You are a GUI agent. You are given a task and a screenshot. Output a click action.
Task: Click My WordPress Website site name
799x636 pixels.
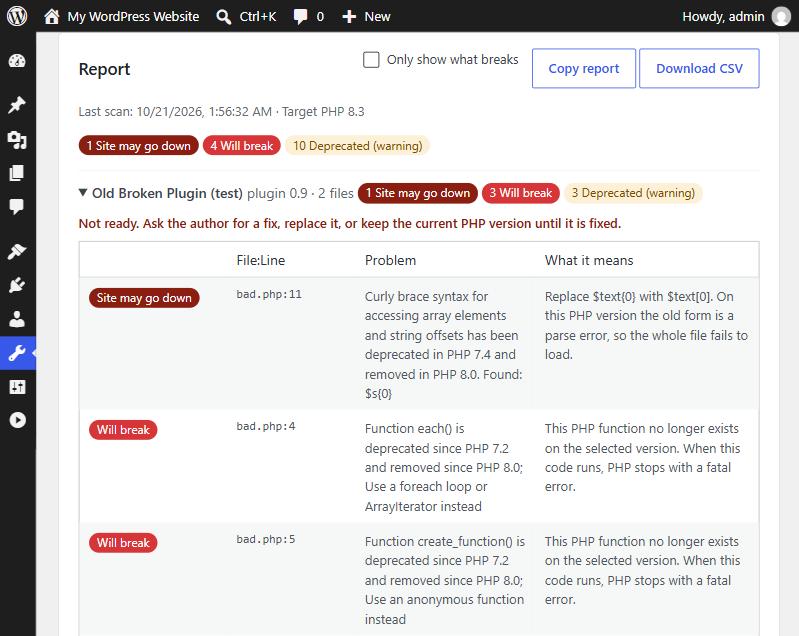133,17
